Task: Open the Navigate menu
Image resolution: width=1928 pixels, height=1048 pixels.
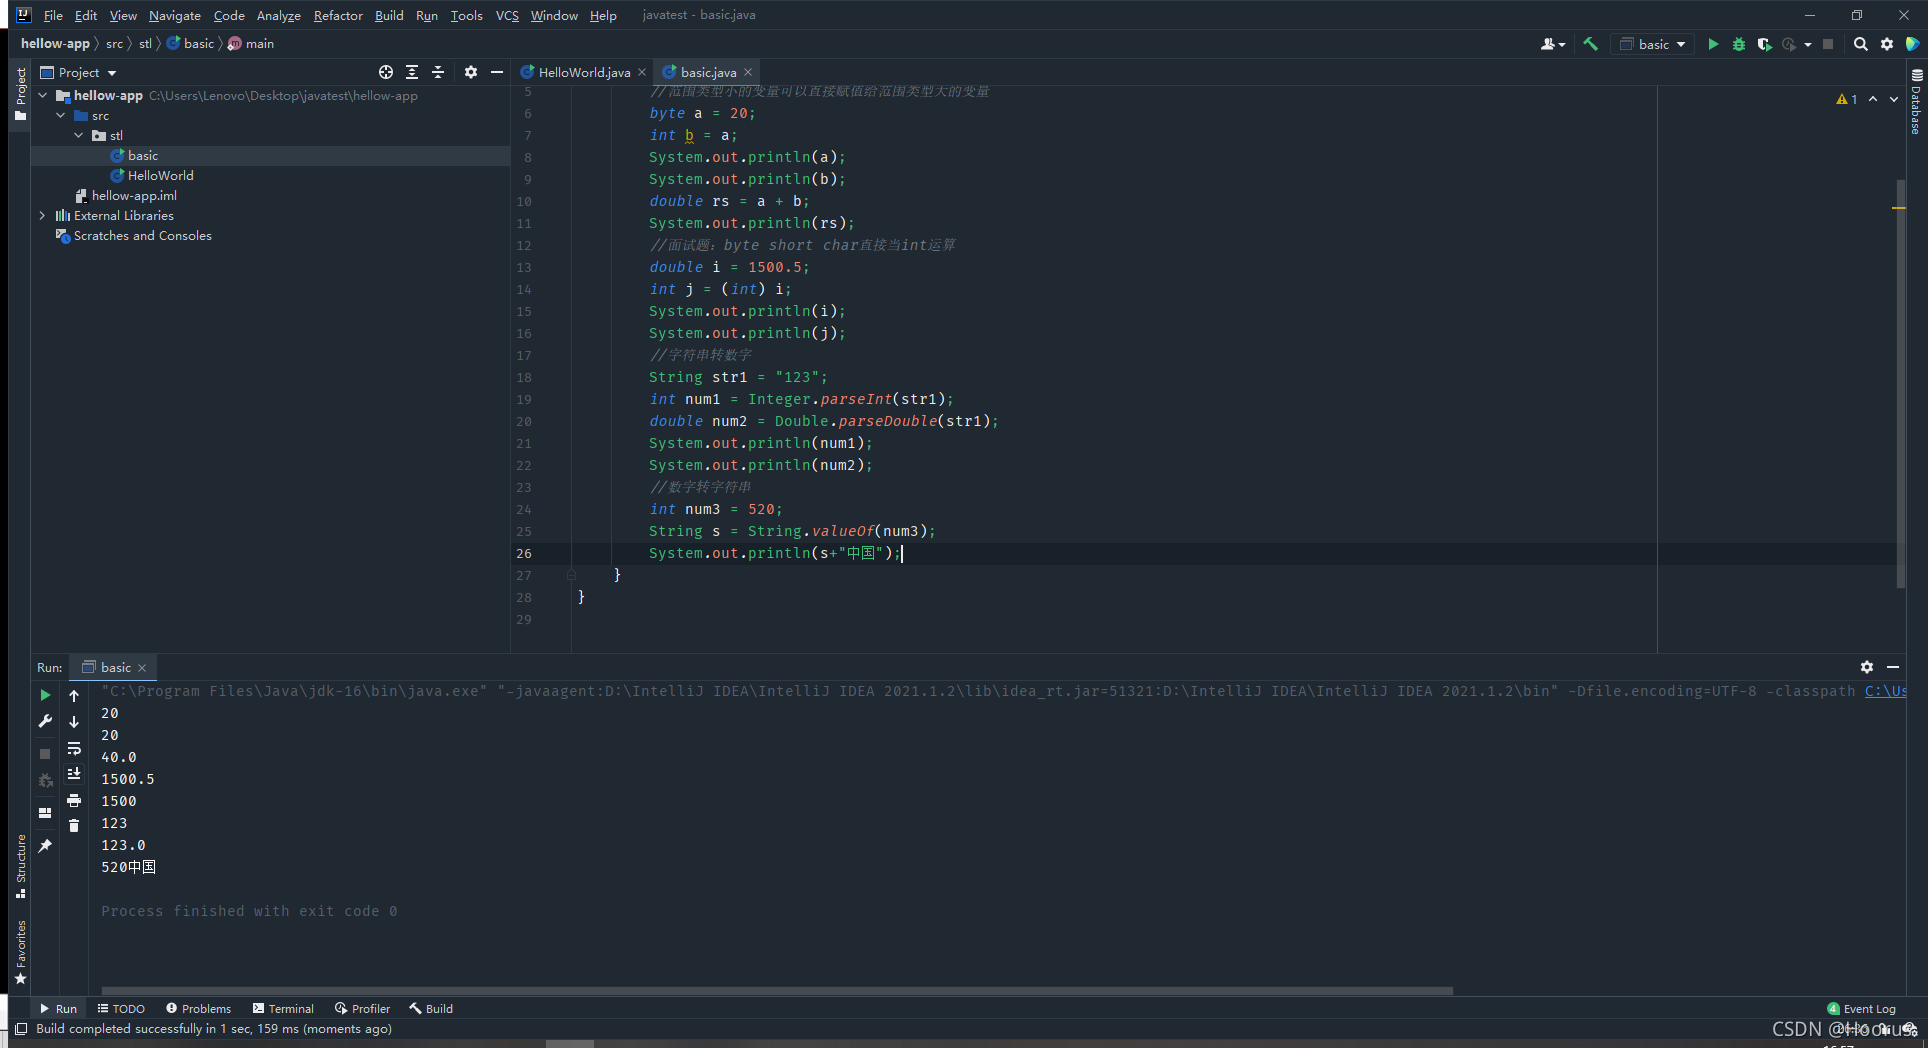Action: pos(175,15)
